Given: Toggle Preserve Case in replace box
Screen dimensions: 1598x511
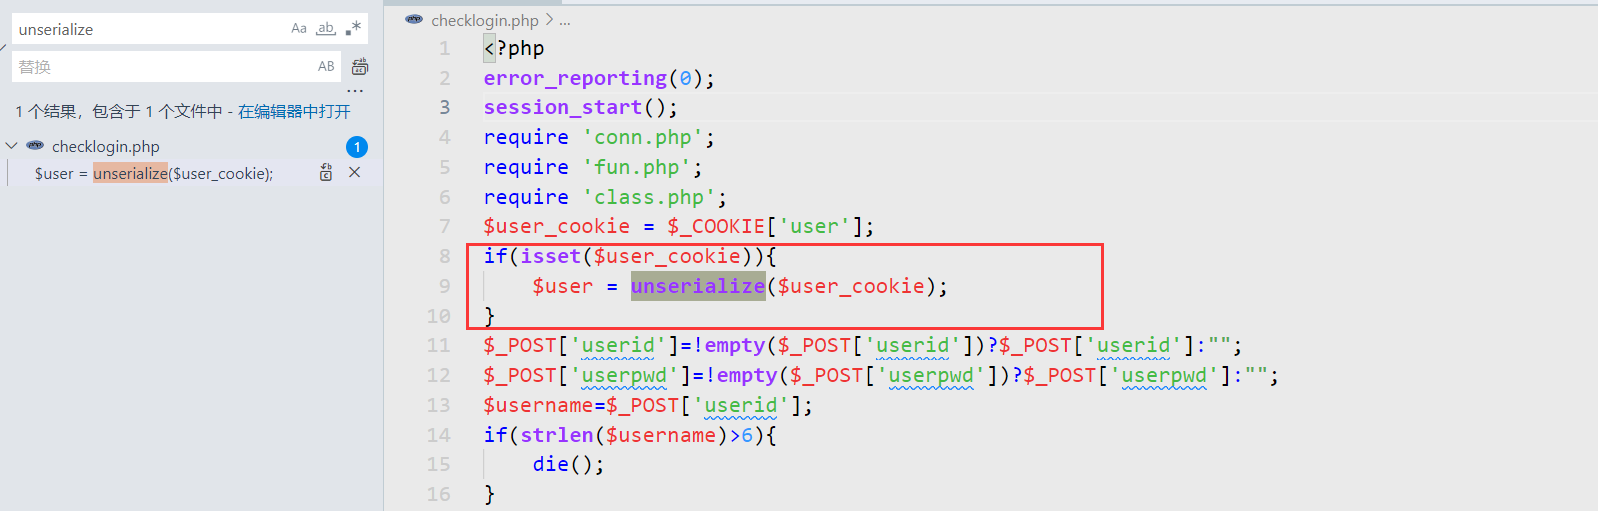Looking at the screenshot, I should click(326, 67).
